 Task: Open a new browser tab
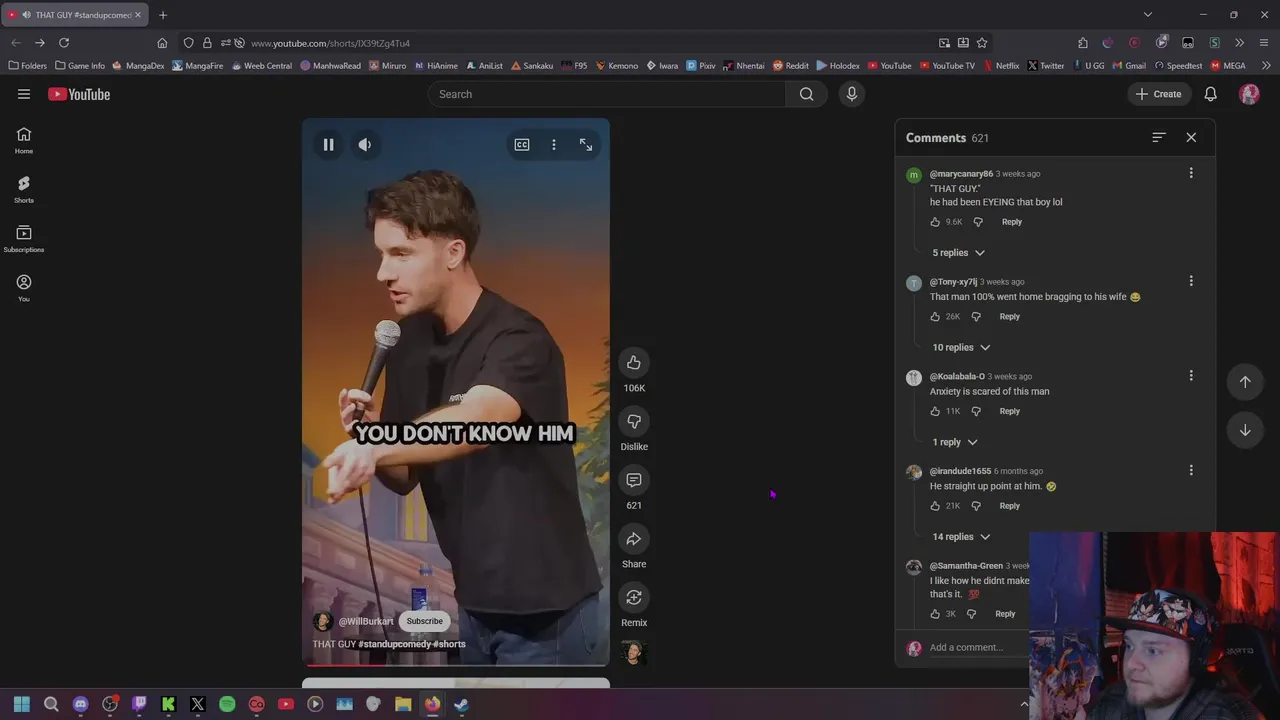(163, 15)
